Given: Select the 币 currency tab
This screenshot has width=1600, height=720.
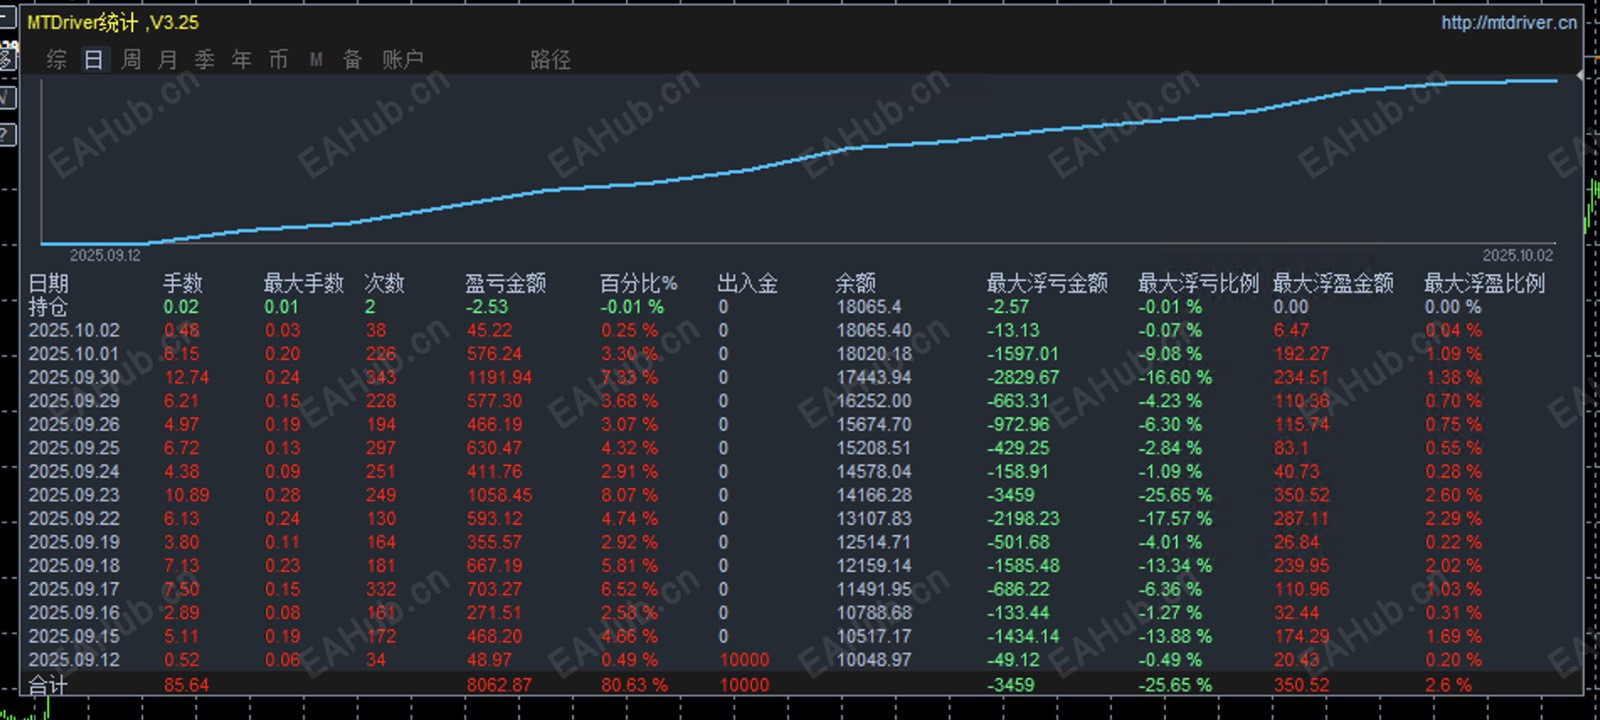Looking at the screenshot, I should [x=279, y=59].
